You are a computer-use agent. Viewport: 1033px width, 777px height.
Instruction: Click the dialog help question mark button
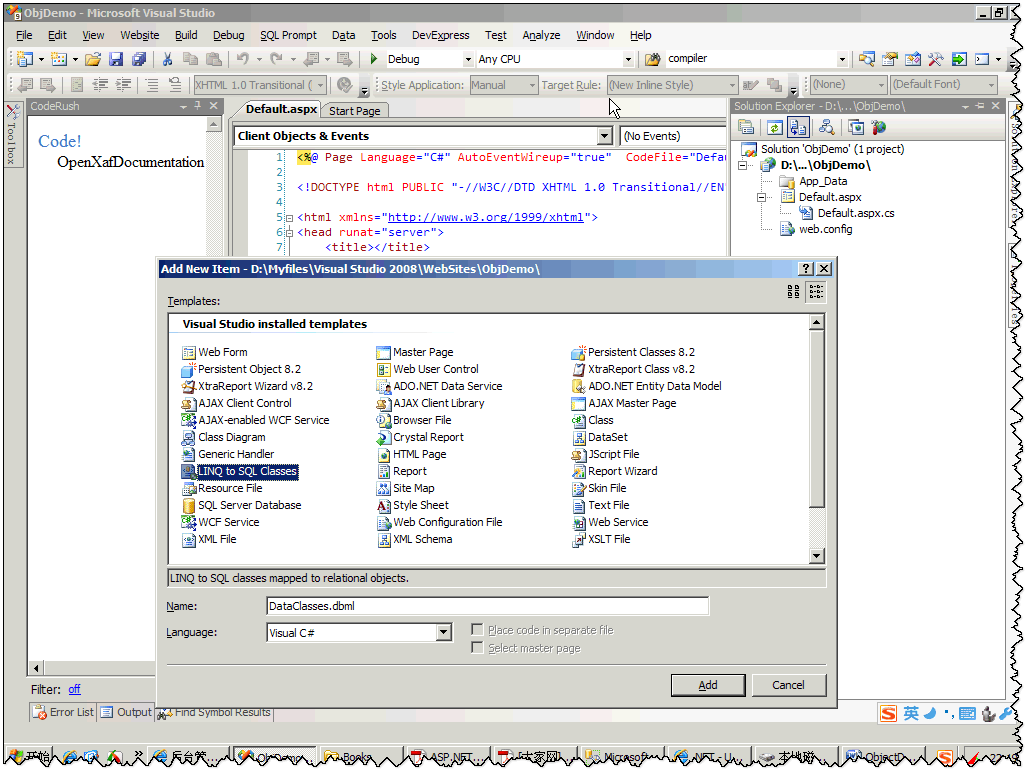(806, 269)
